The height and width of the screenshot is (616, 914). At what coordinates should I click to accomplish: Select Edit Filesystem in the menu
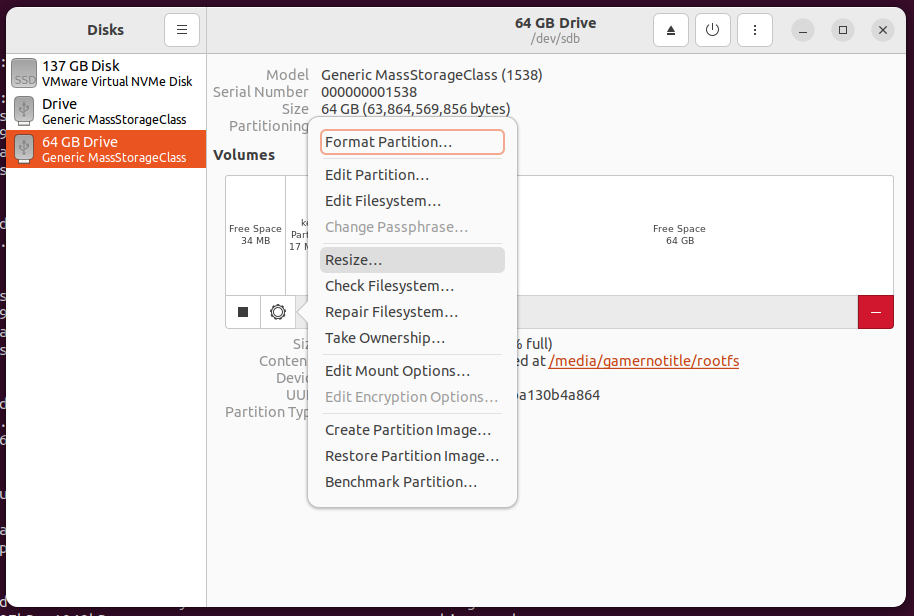(383, 201)
